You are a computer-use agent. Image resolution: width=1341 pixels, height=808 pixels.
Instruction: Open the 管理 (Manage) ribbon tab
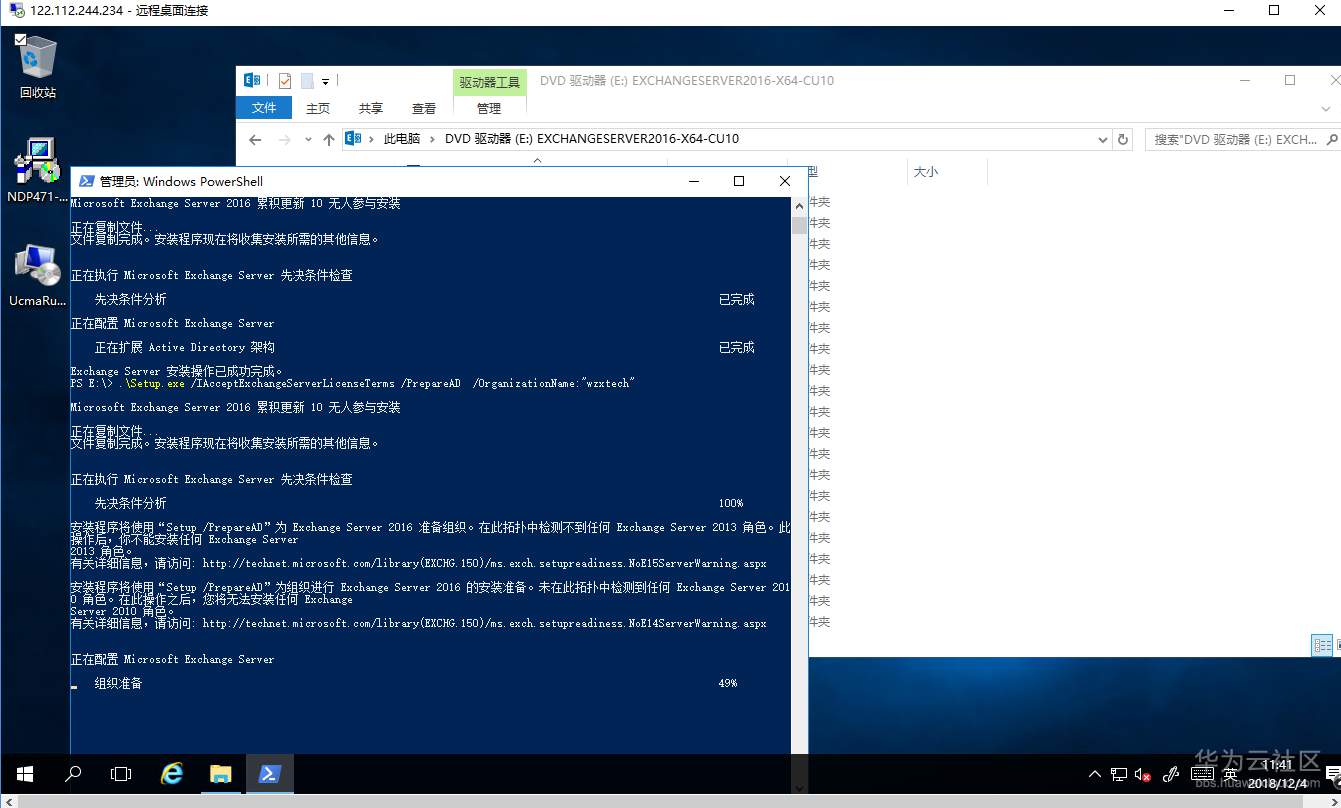tap(489, 108)
